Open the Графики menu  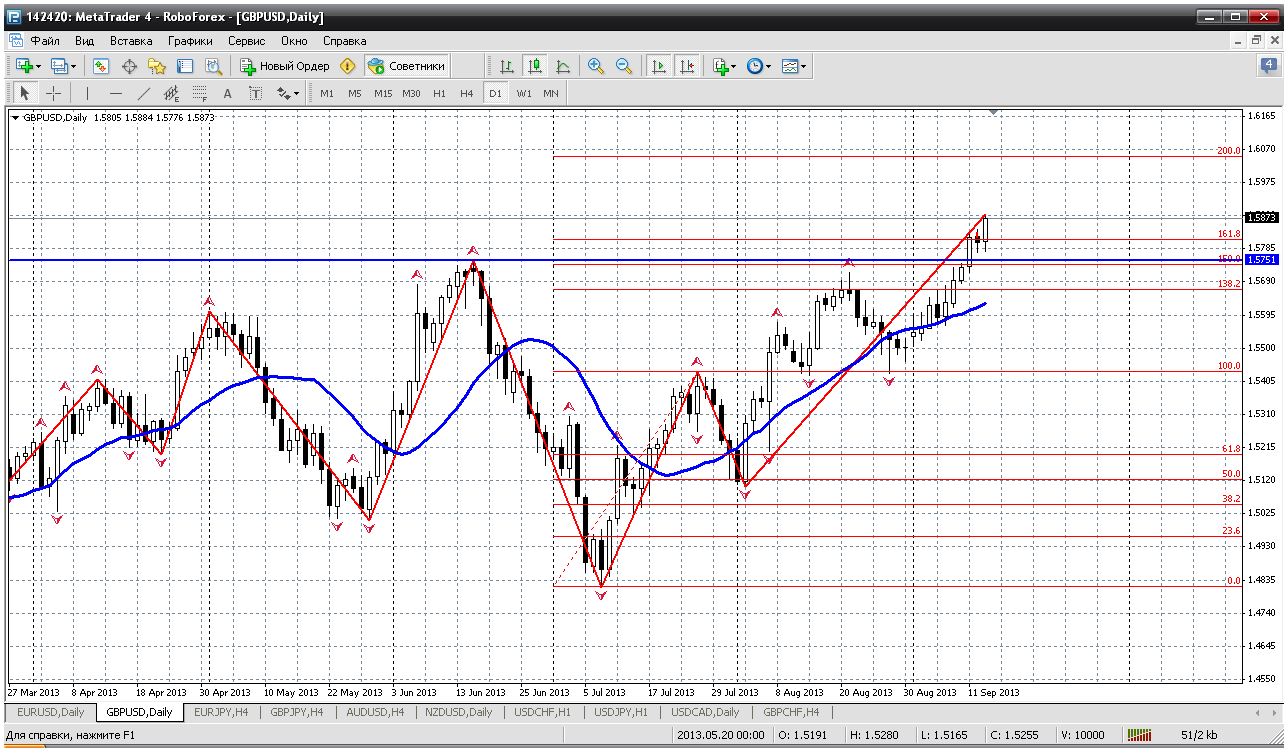point(190,41)
